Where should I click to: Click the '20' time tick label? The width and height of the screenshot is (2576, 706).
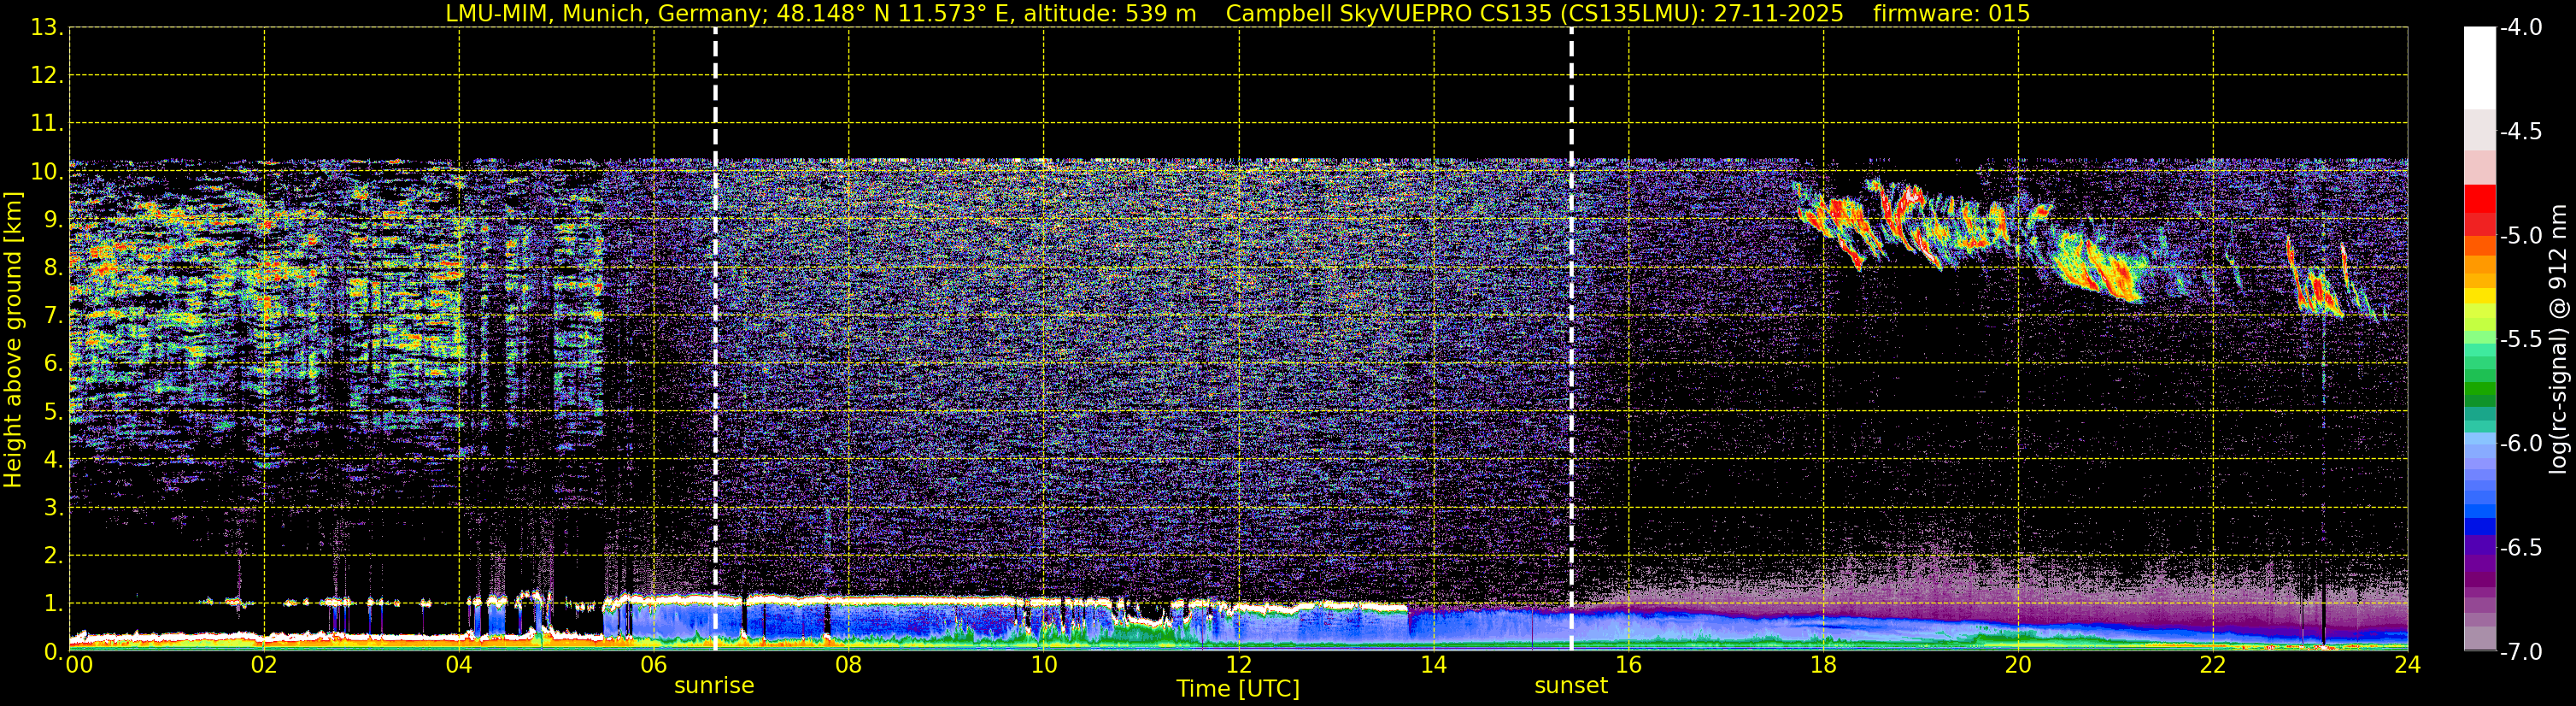click(2018, 665)
